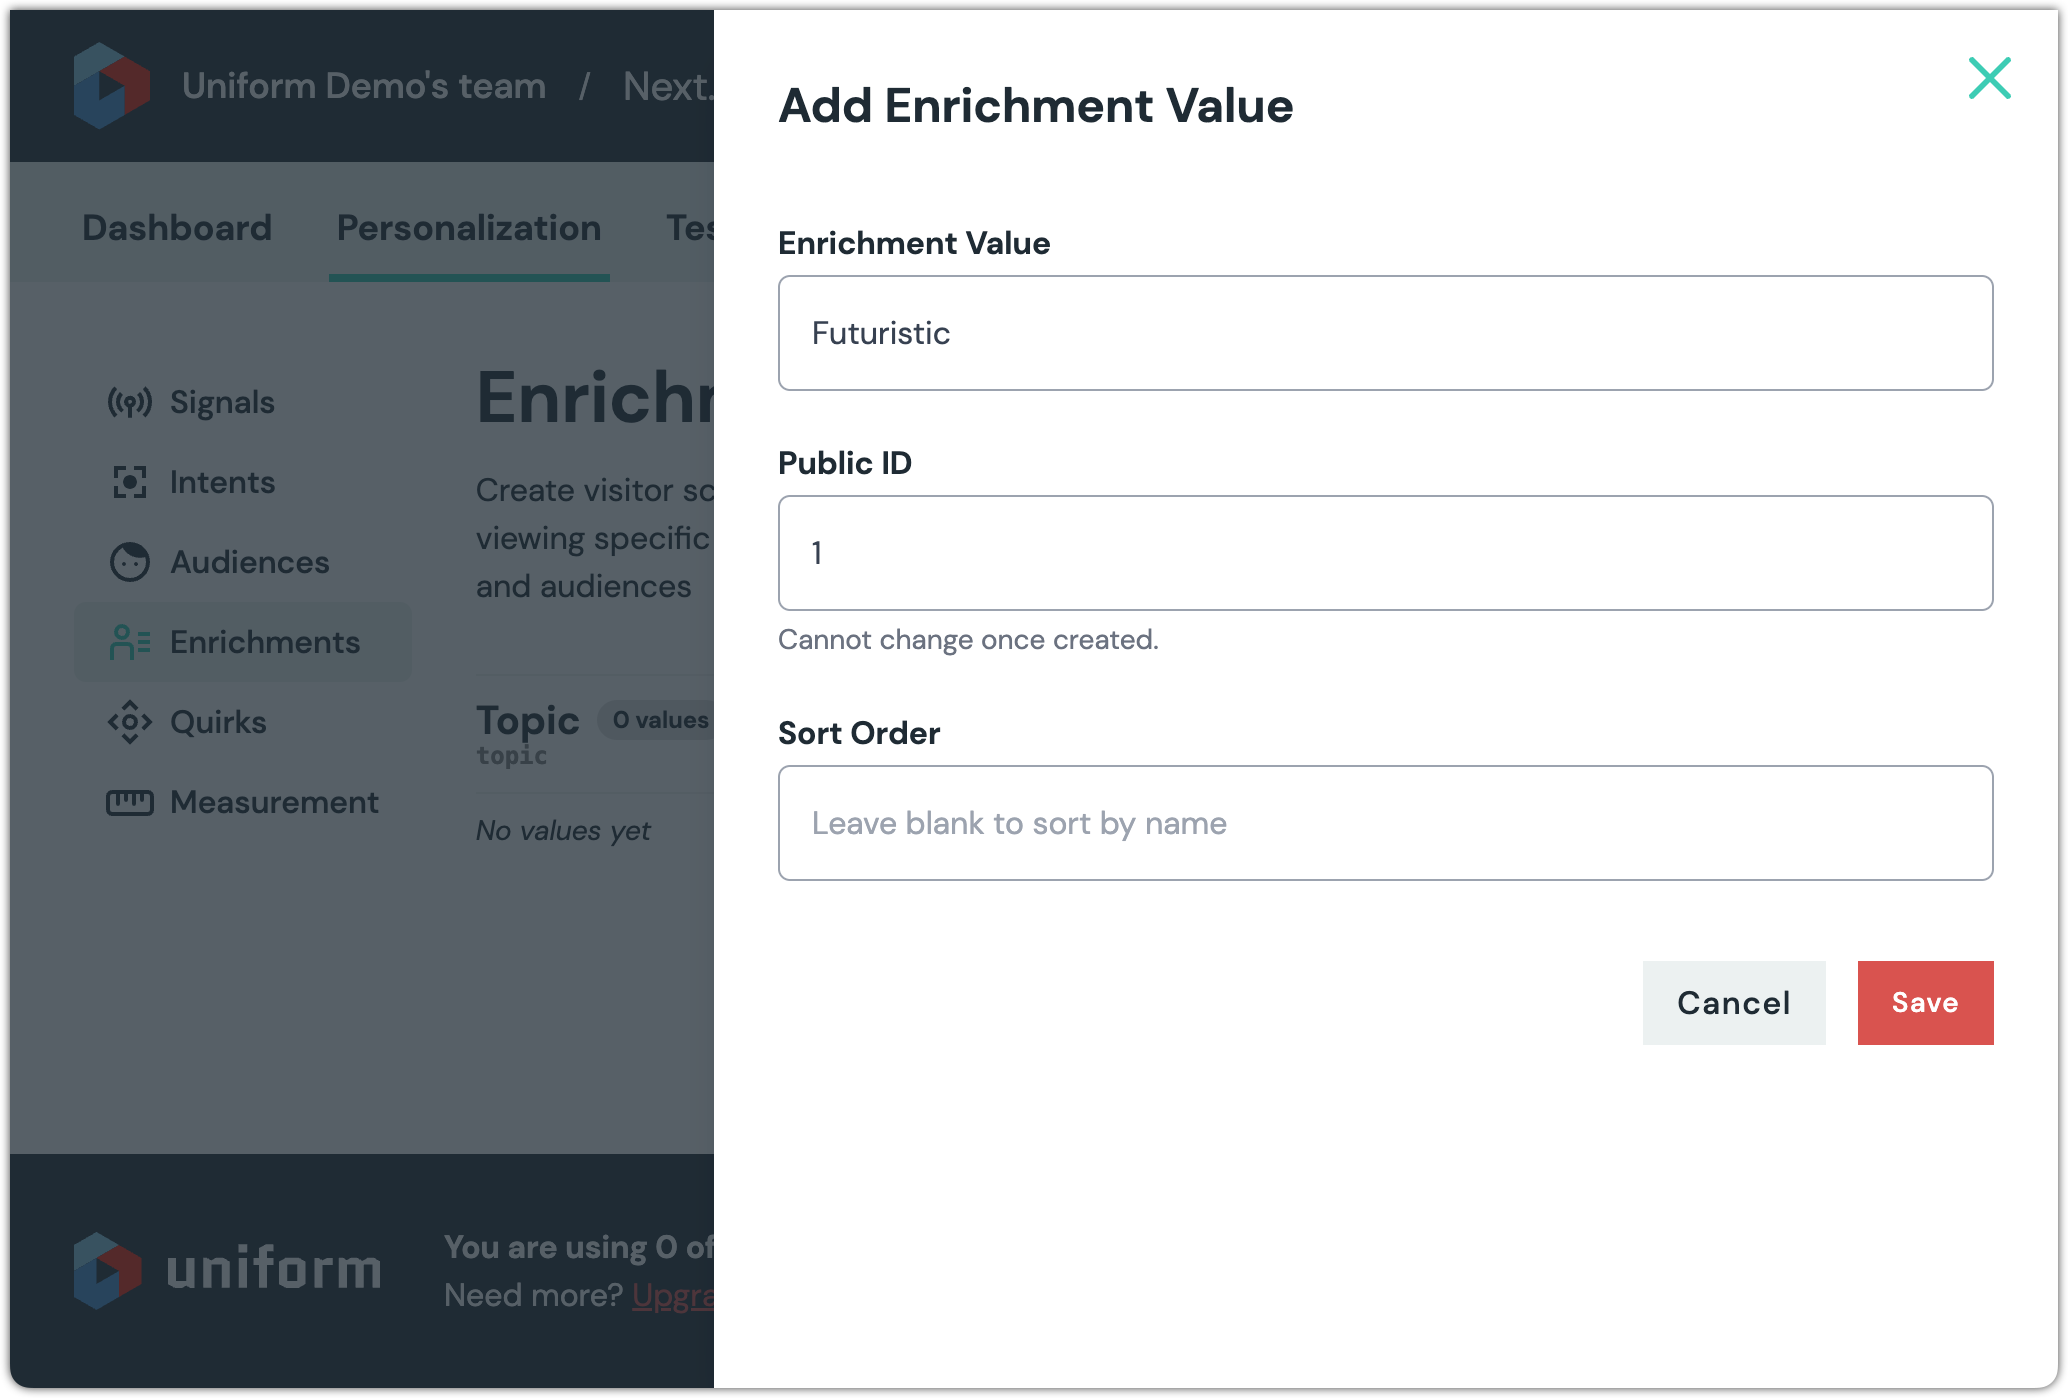
Task: Click the Quirks diamond-arrows icon
Action: tap(130, 722)
